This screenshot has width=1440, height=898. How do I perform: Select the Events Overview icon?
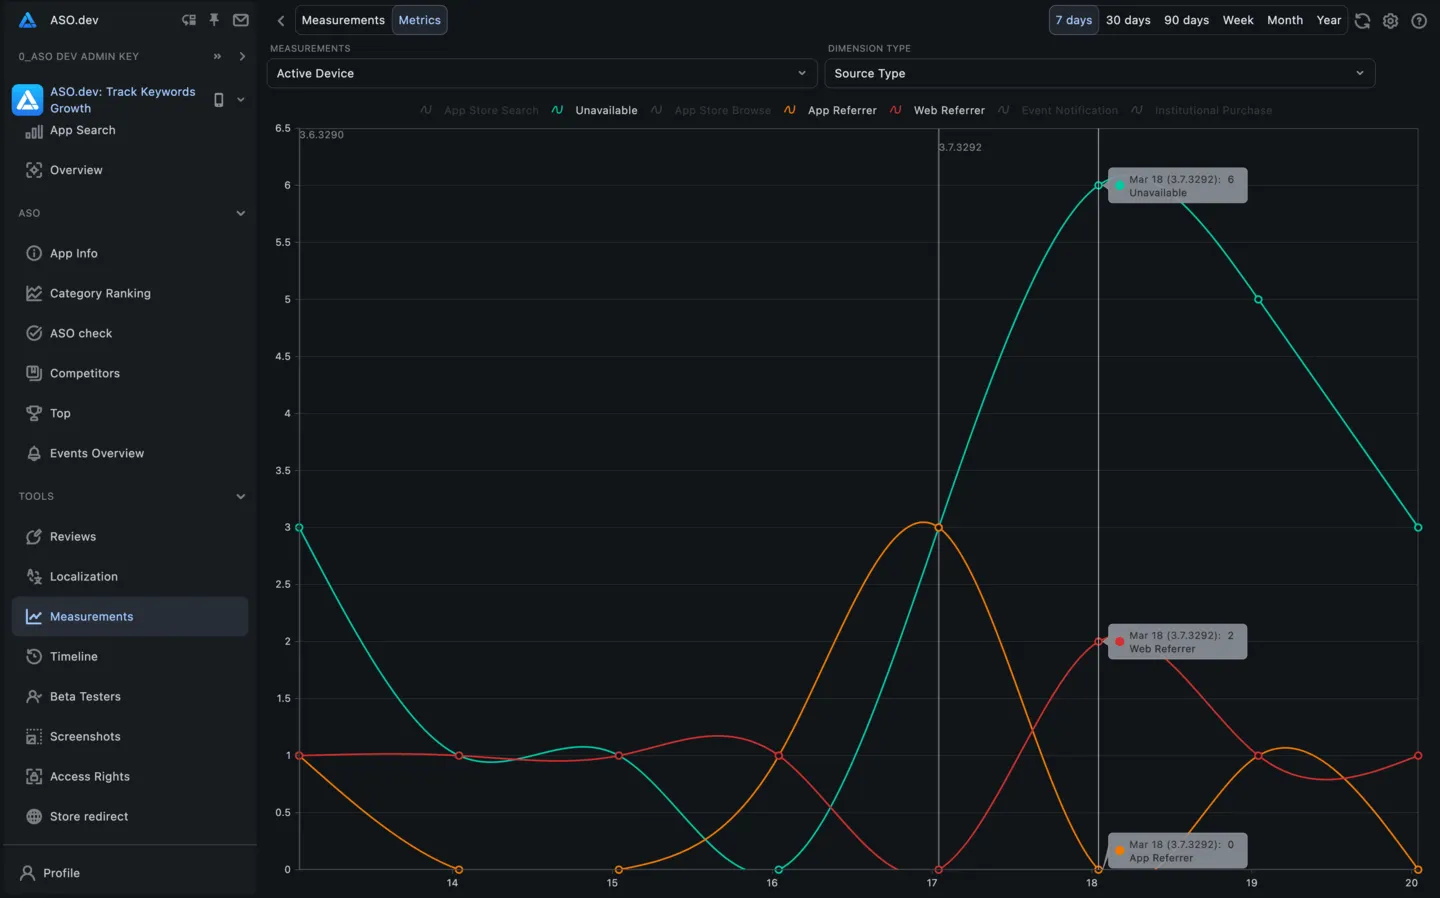[x=34, y=453]
